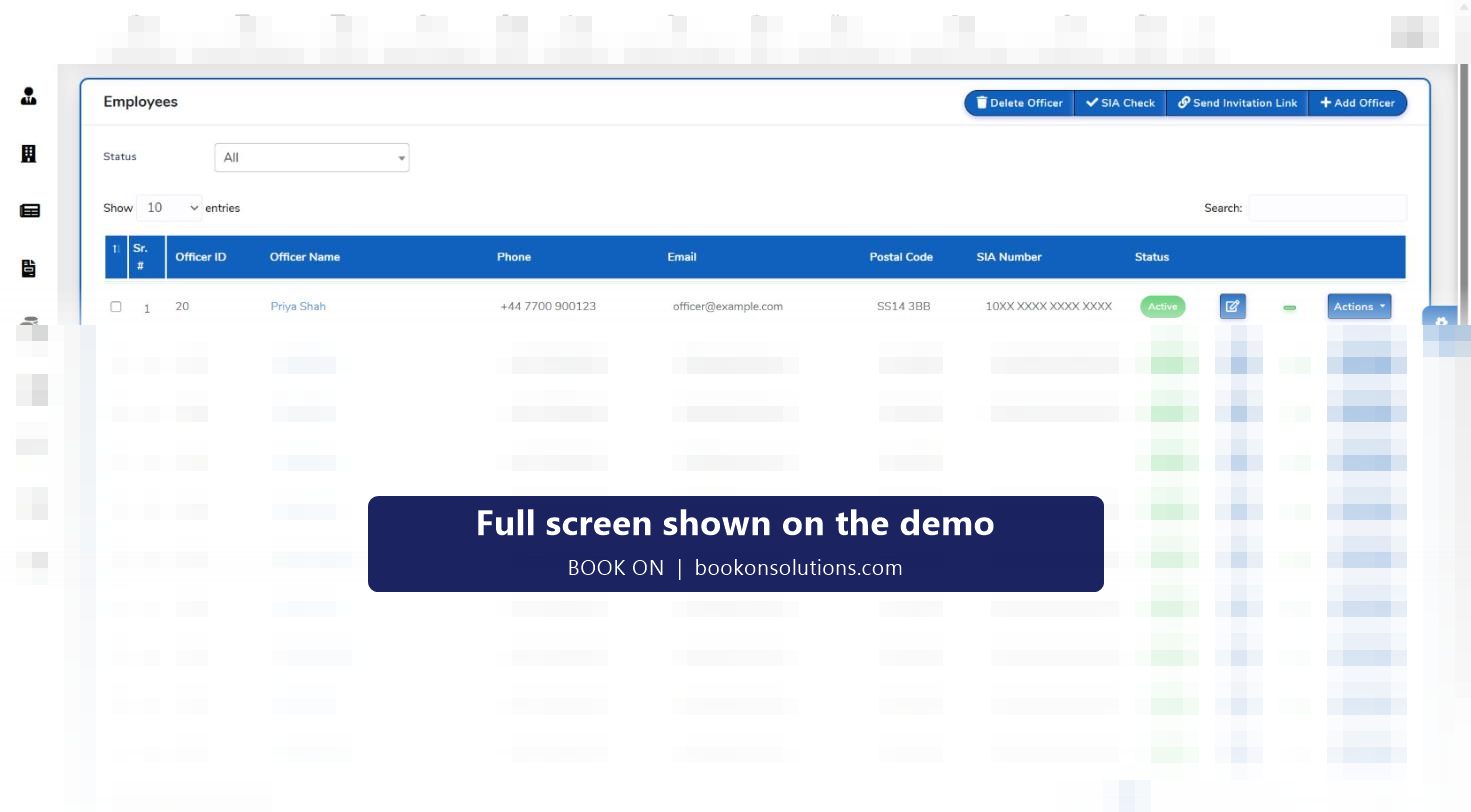The height and width of the screenshot is (812, 1471).
Task: Open Priya Shah officer profile link
Action: pos(298,306)
